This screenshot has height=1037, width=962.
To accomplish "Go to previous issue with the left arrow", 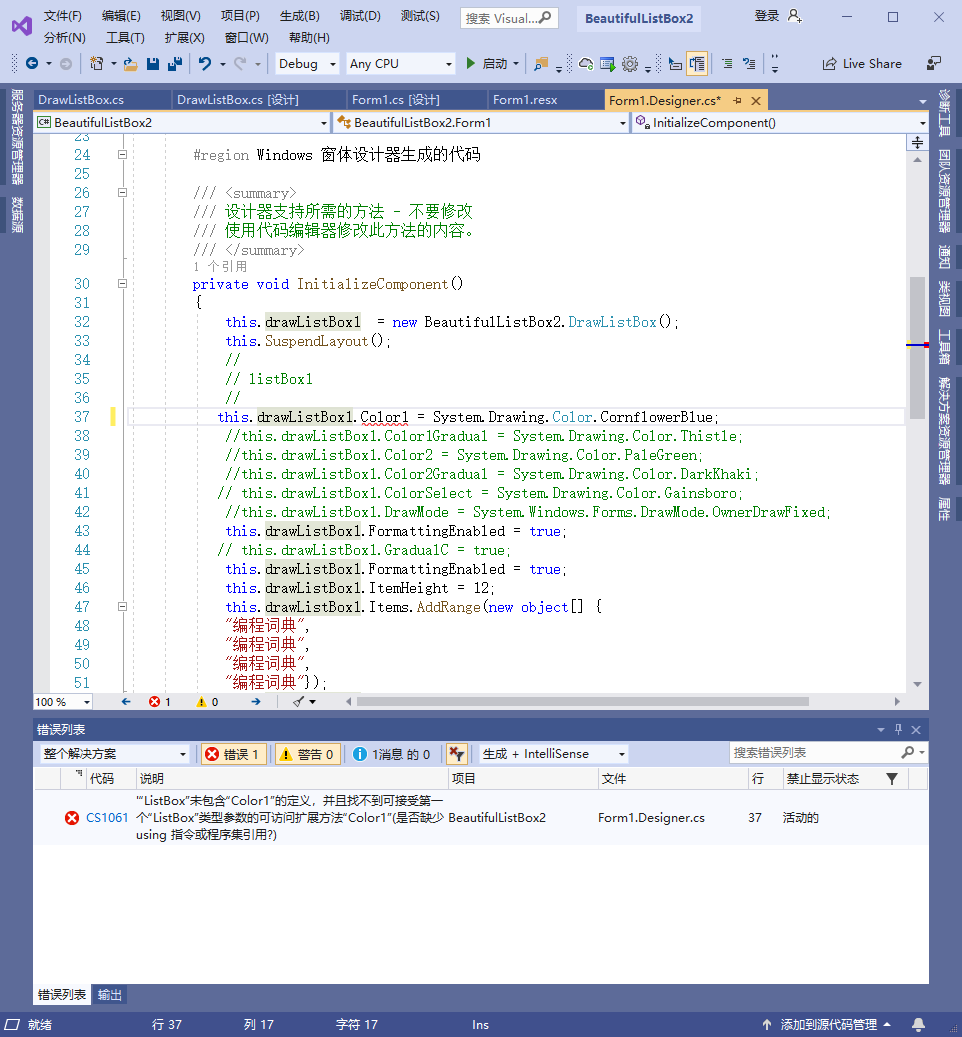I will tap(126, 702).
